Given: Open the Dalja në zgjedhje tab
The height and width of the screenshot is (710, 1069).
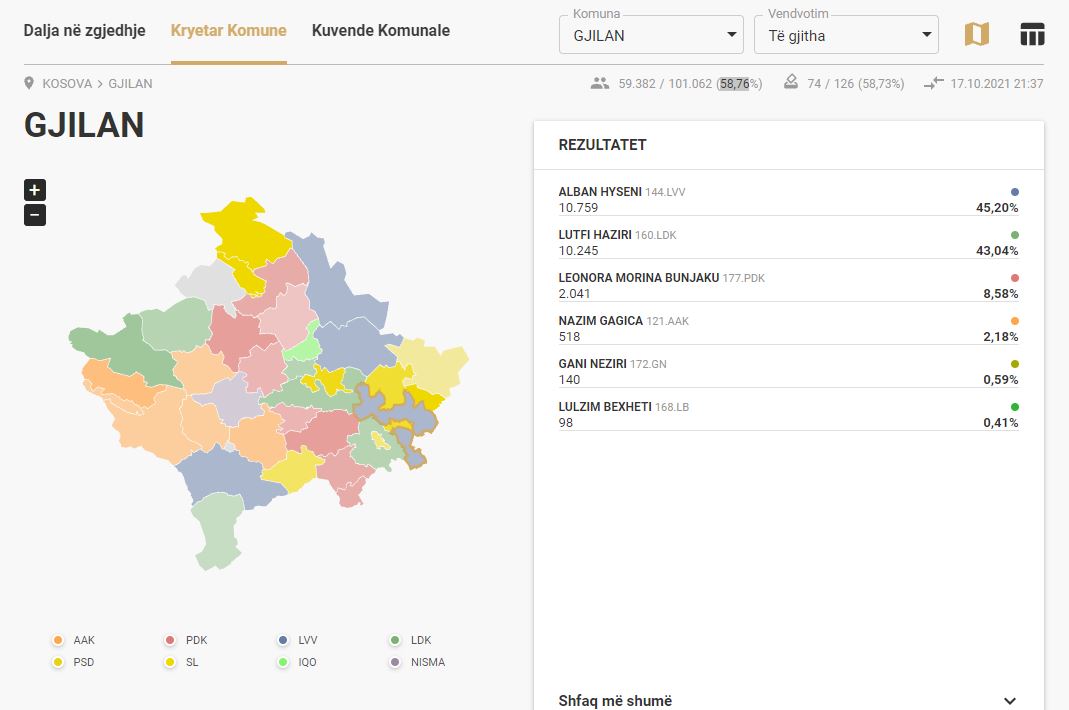Looking at the screenshot, I should [84, 31].
